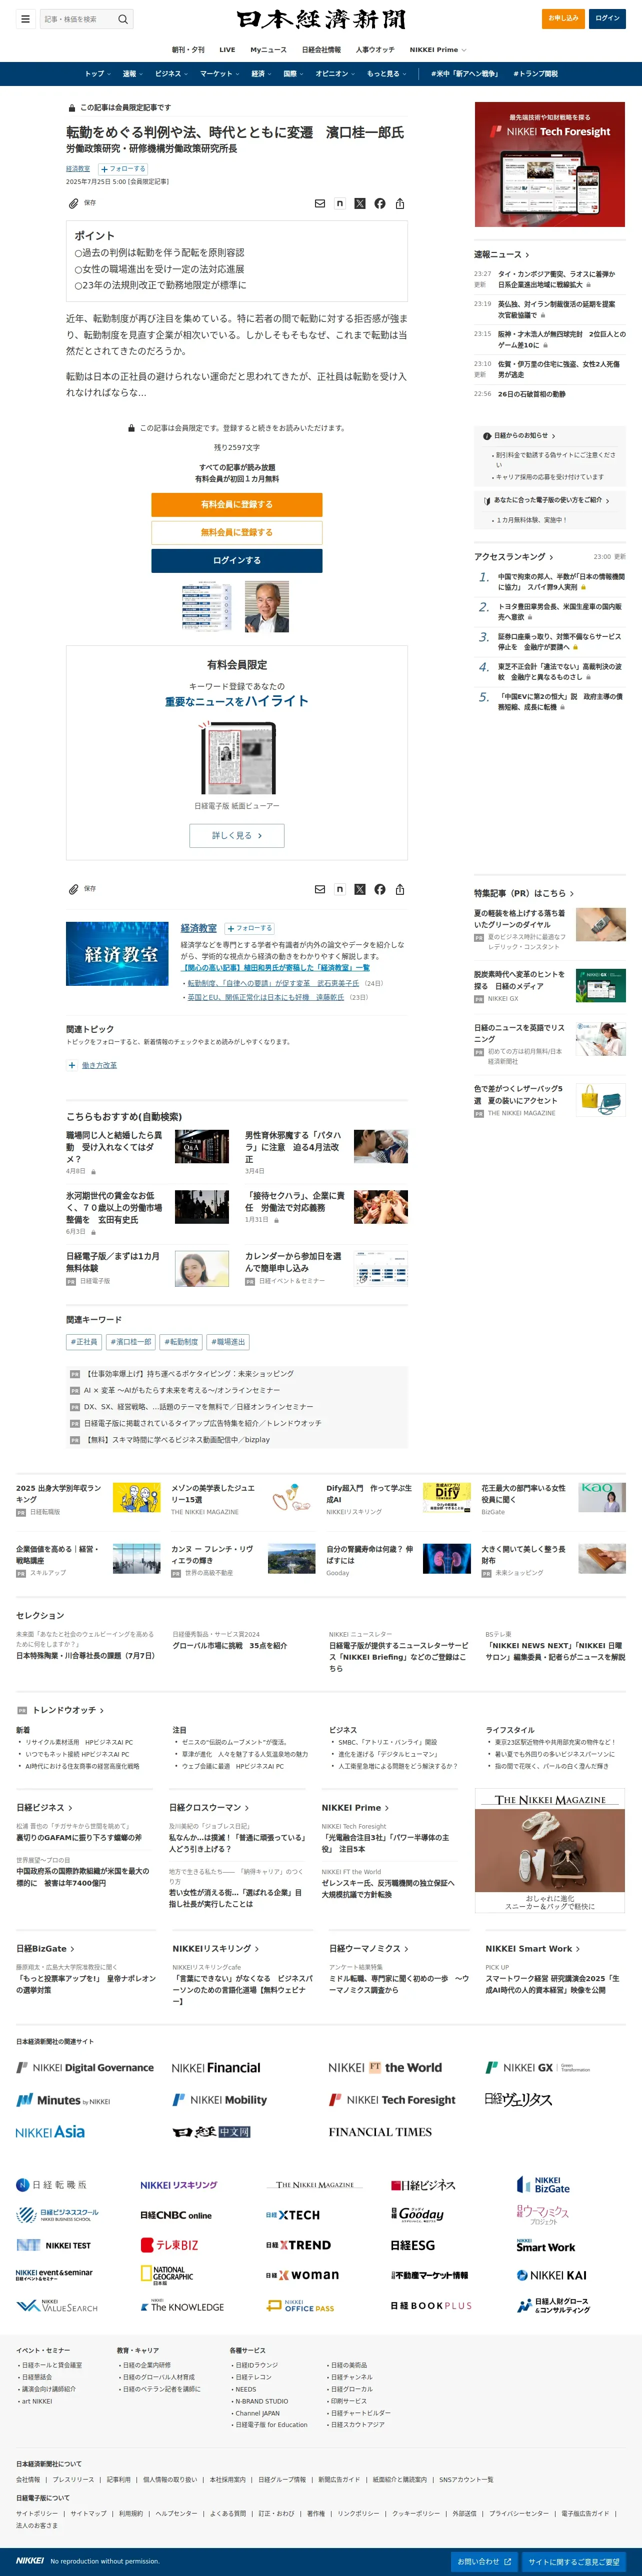Open the 日経会社情報 menu item
642x2576 pixels.
tap(321, 49)
